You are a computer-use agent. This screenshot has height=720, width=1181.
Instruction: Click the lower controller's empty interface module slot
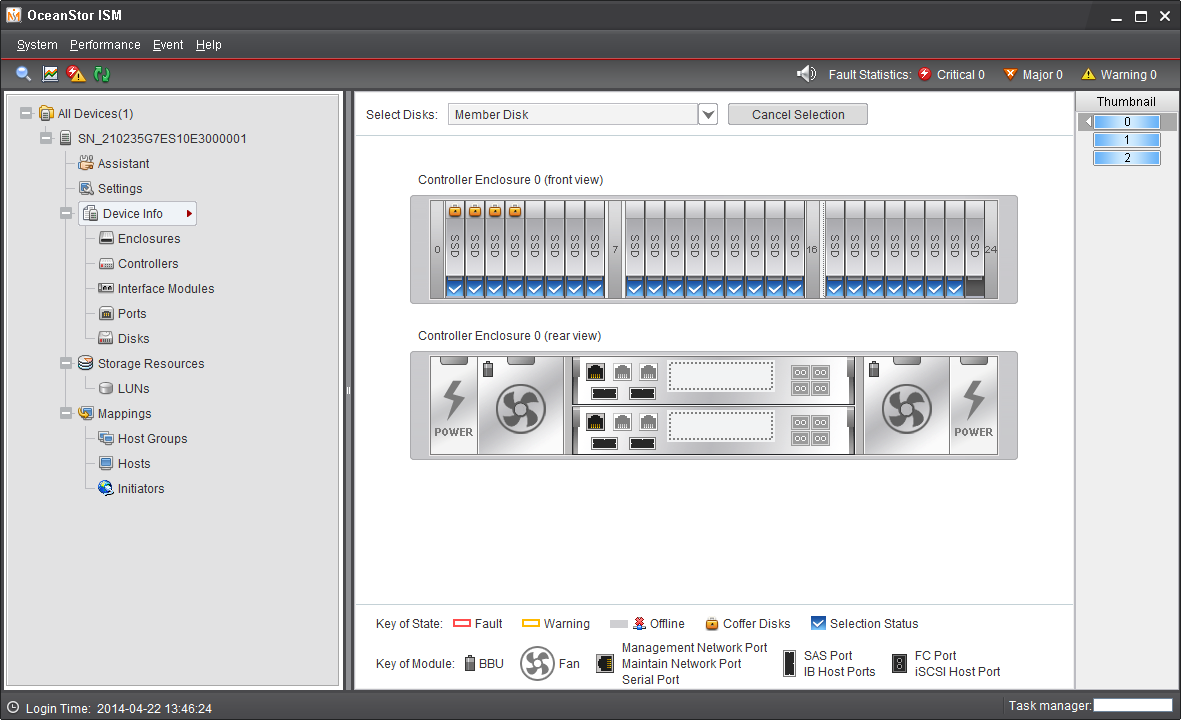[x=721, y=426]
